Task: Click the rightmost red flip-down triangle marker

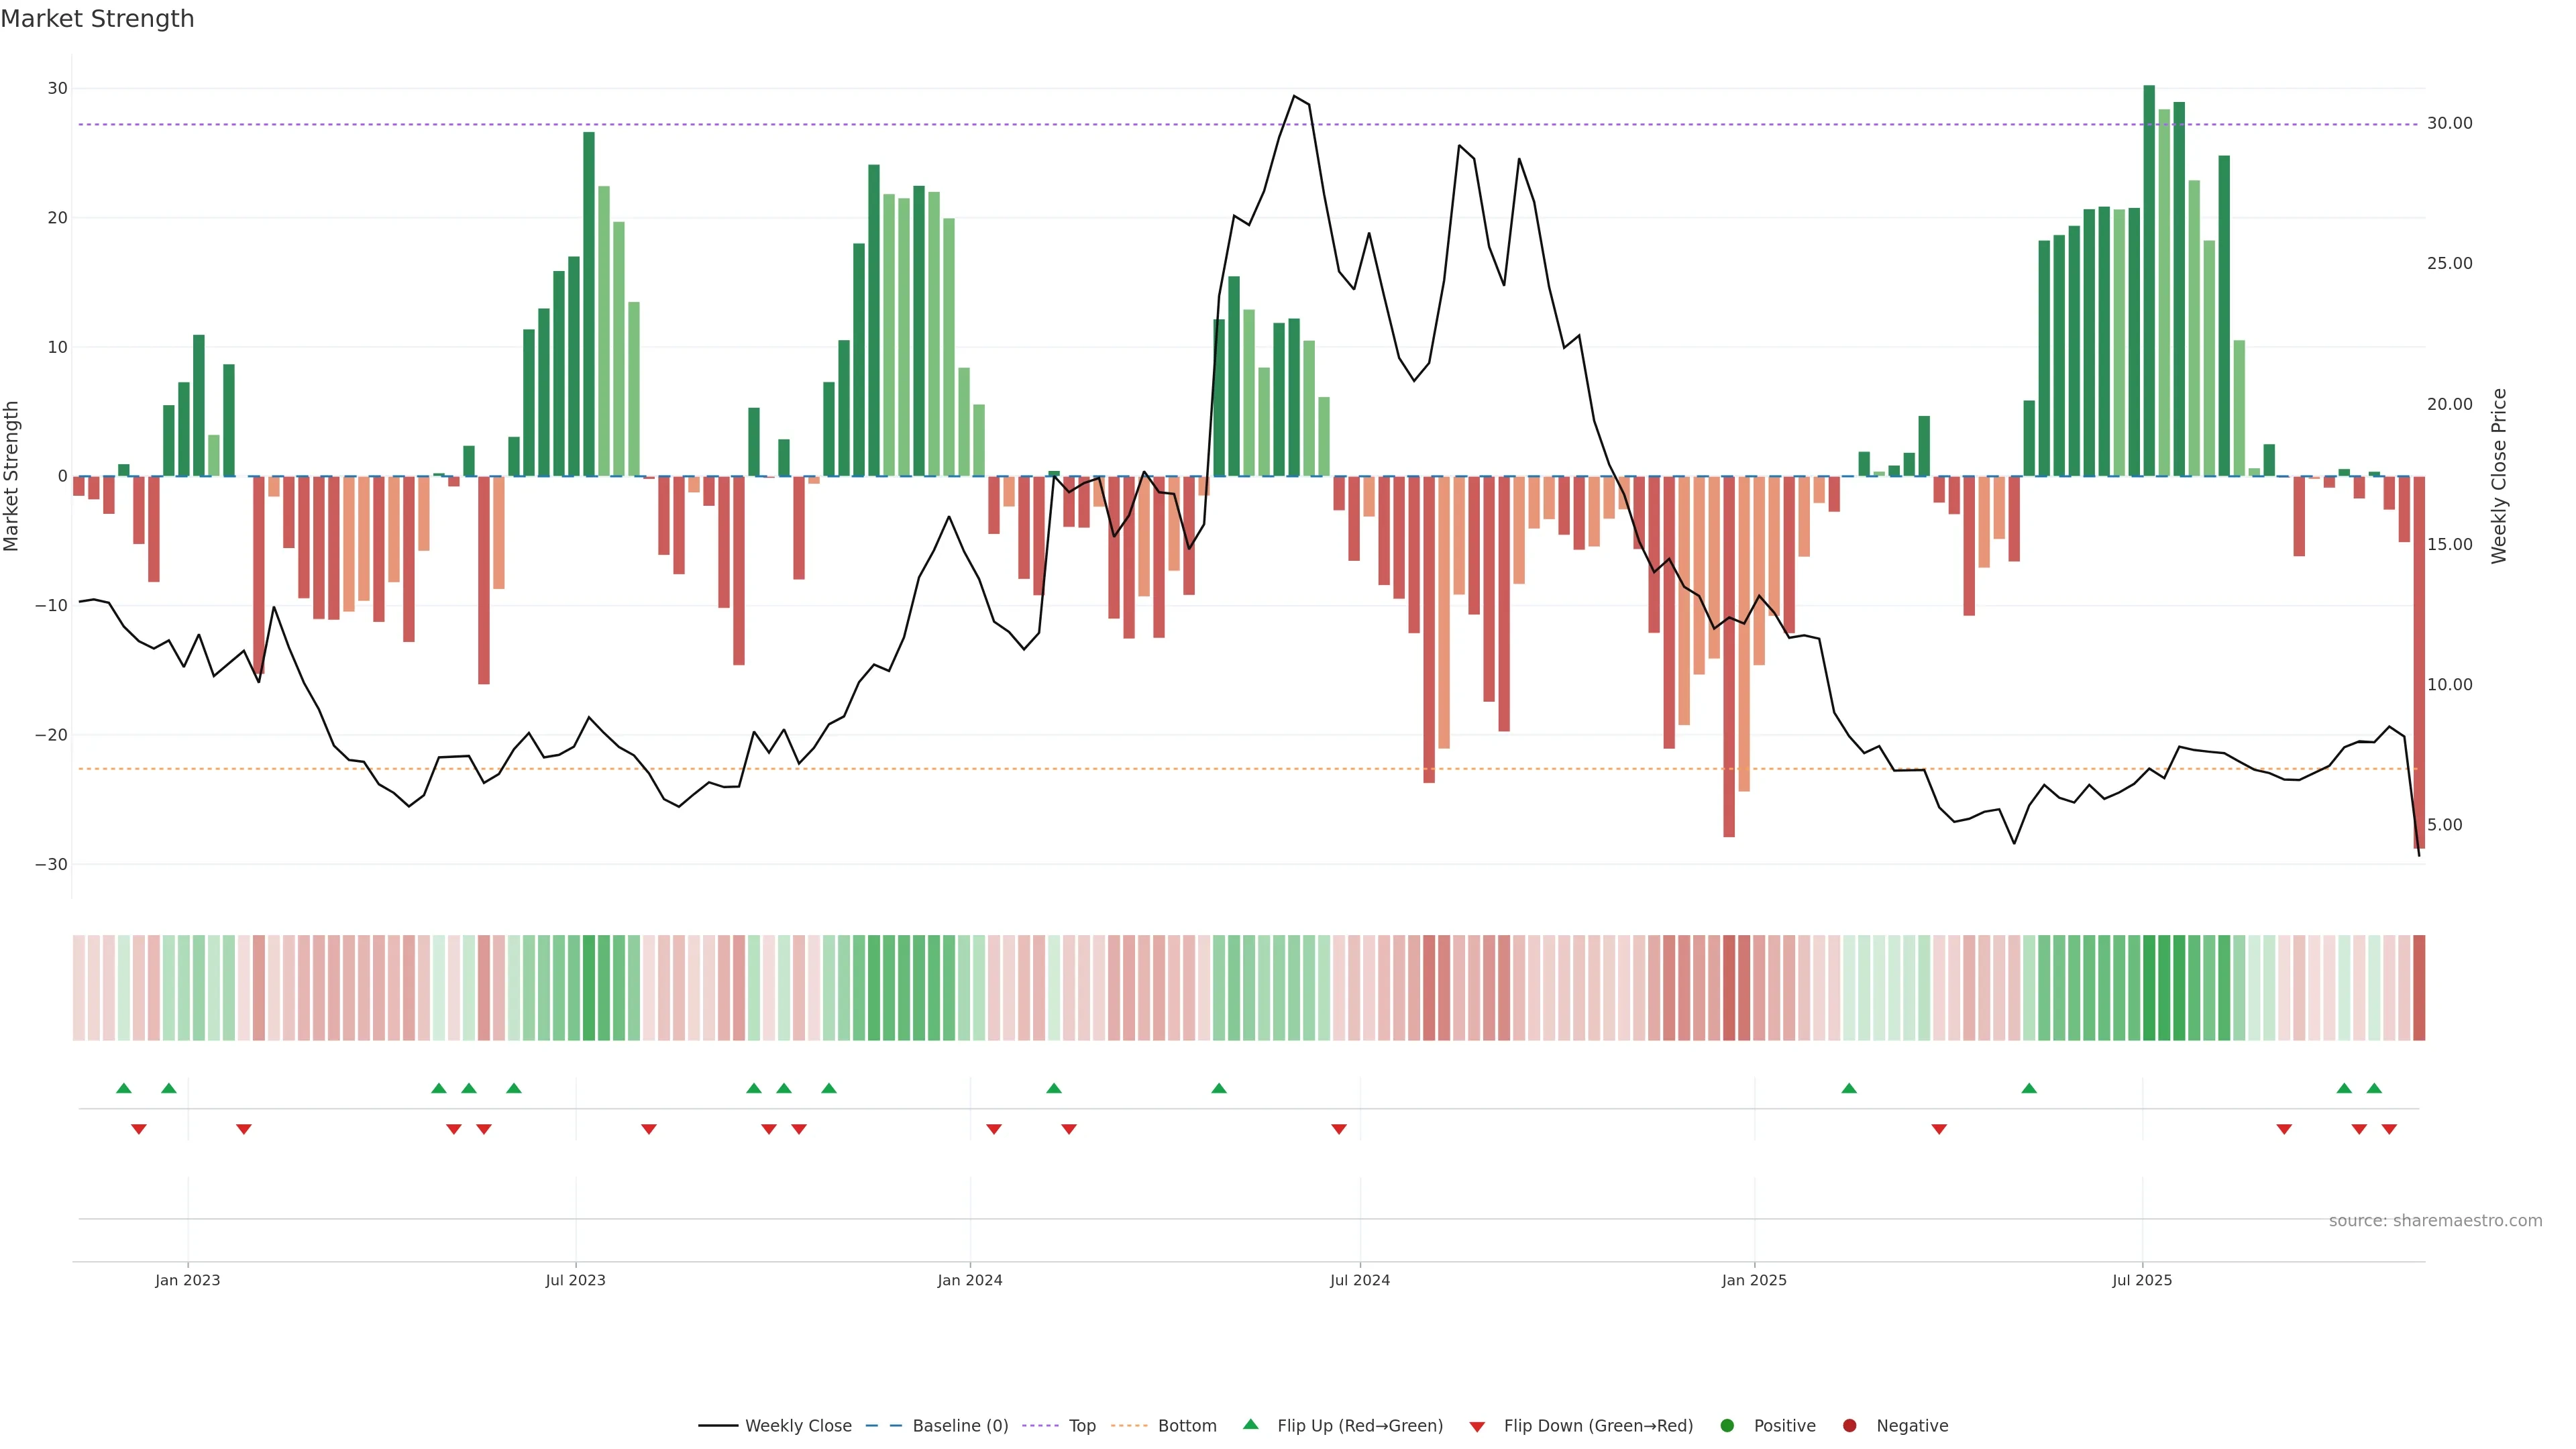Action: (x=2389, y=1129)
